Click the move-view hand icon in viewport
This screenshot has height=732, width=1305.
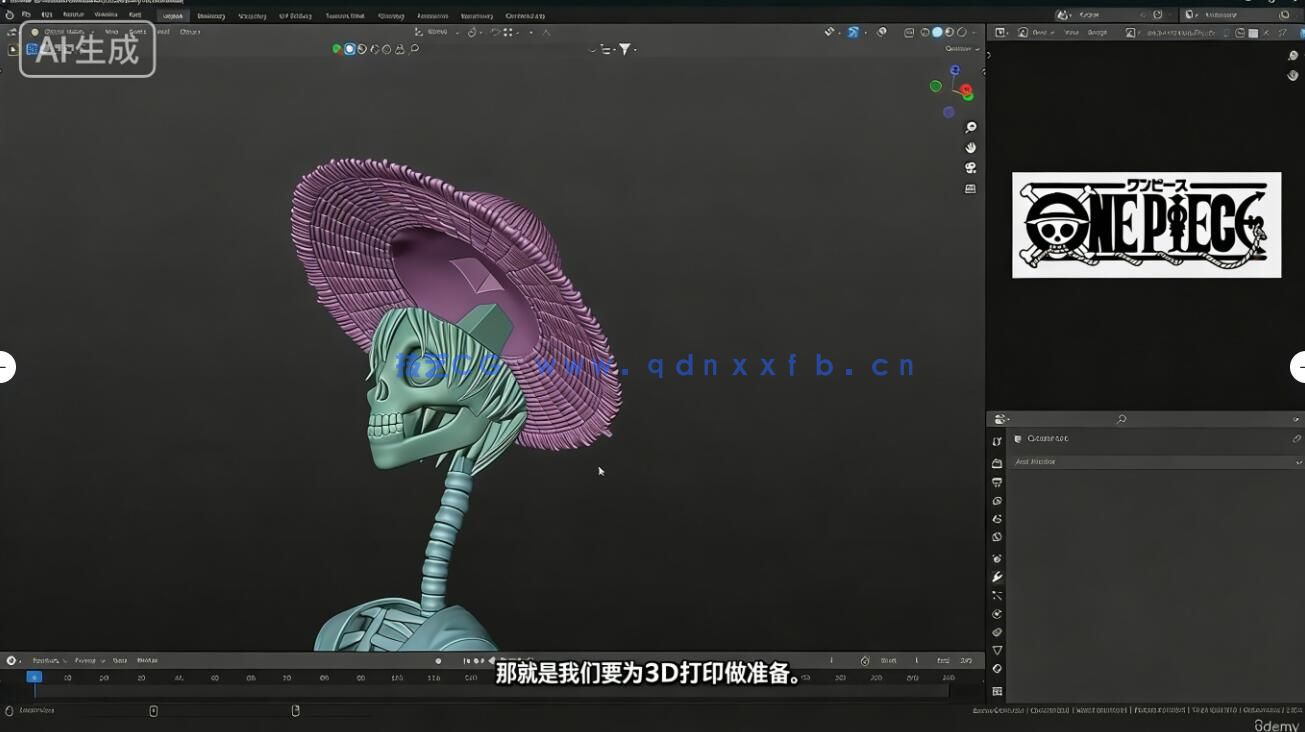click(970, 147)
